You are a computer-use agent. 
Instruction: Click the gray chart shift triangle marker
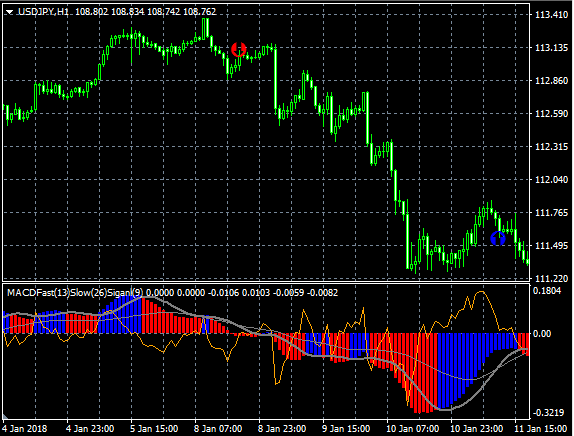tap(5, 416)
